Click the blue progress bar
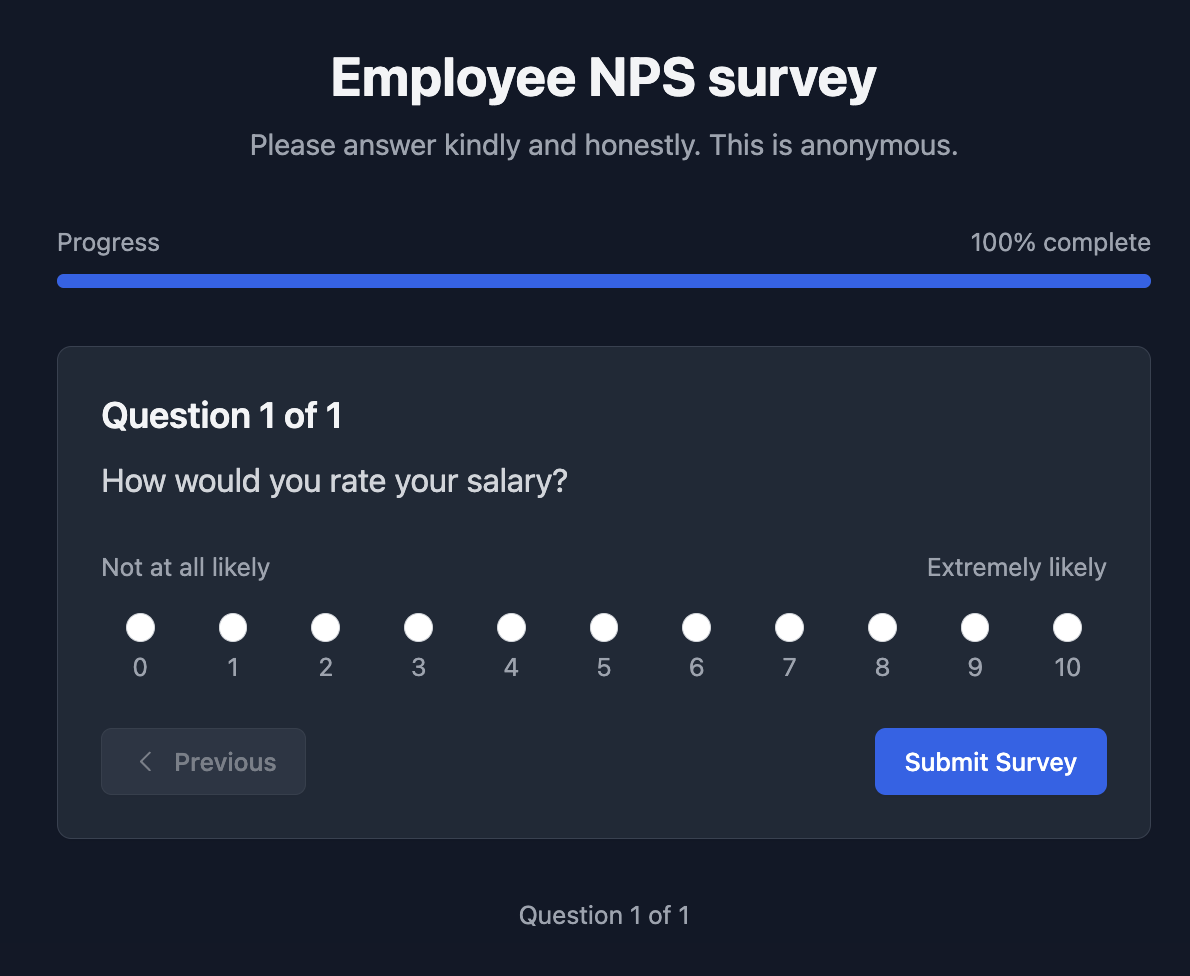Screen dimensions: 1190x976 click(604, 281)
